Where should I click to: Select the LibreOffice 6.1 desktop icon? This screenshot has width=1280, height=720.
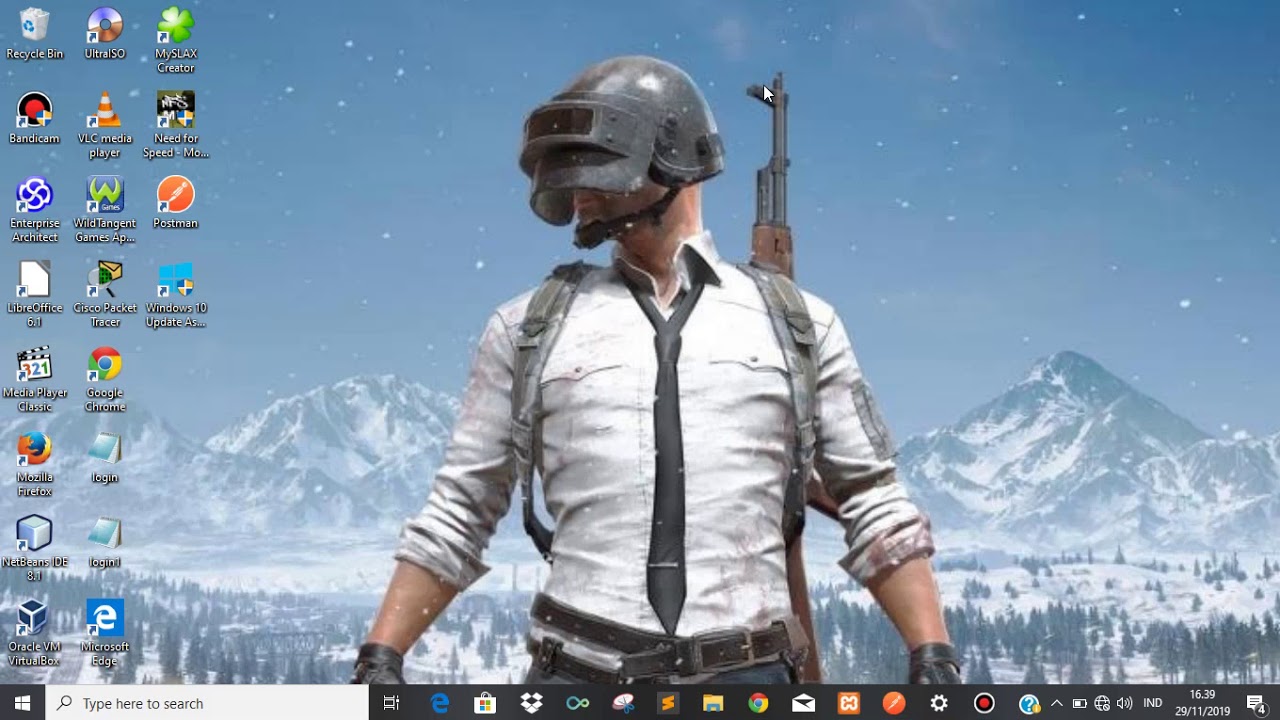pos(34,295)
